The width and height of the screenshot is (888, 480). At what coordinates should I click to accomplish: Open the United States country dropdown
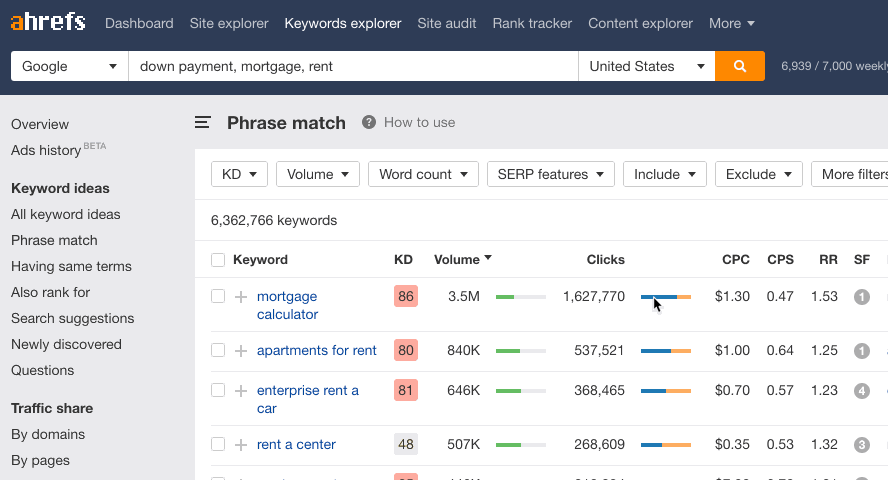point(647,66)
